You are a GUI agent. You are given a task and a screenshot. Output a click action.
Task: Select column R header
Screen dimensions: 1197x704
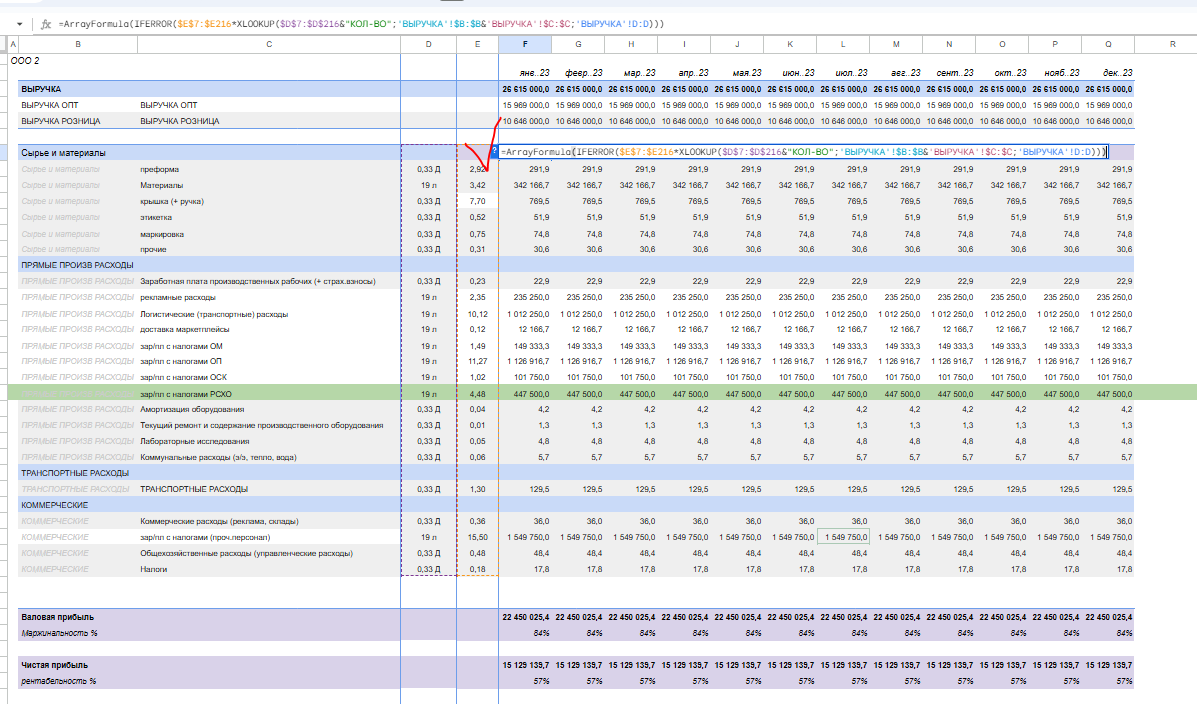coord(1173,44)
